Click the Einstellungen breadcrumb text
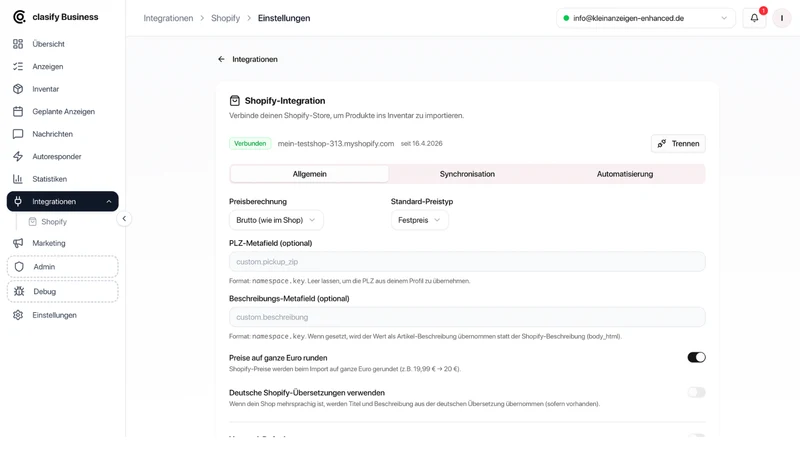The width and height of the screenshot is (800, 450). pos(284,18)
